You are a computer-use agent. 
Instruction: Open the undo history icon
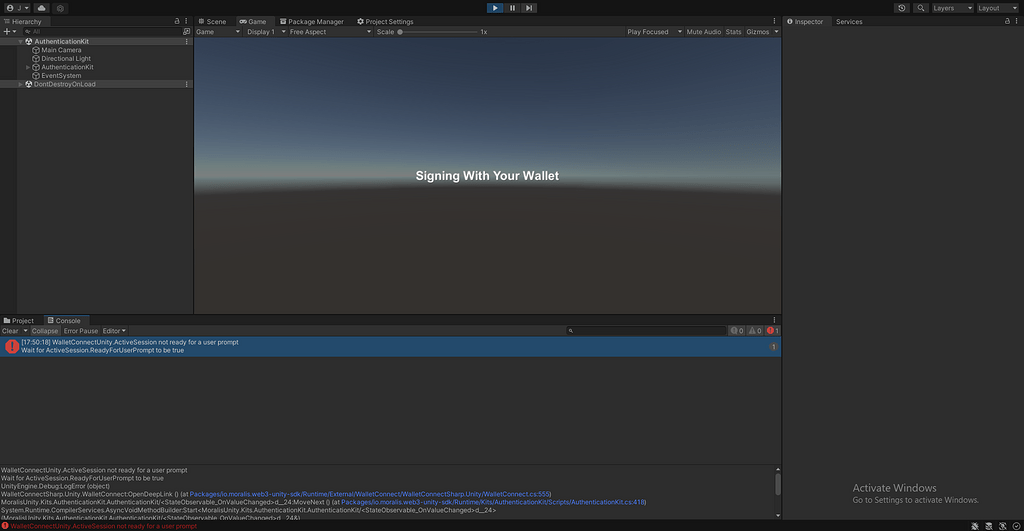pyautogui.click(x=902, y=8)
